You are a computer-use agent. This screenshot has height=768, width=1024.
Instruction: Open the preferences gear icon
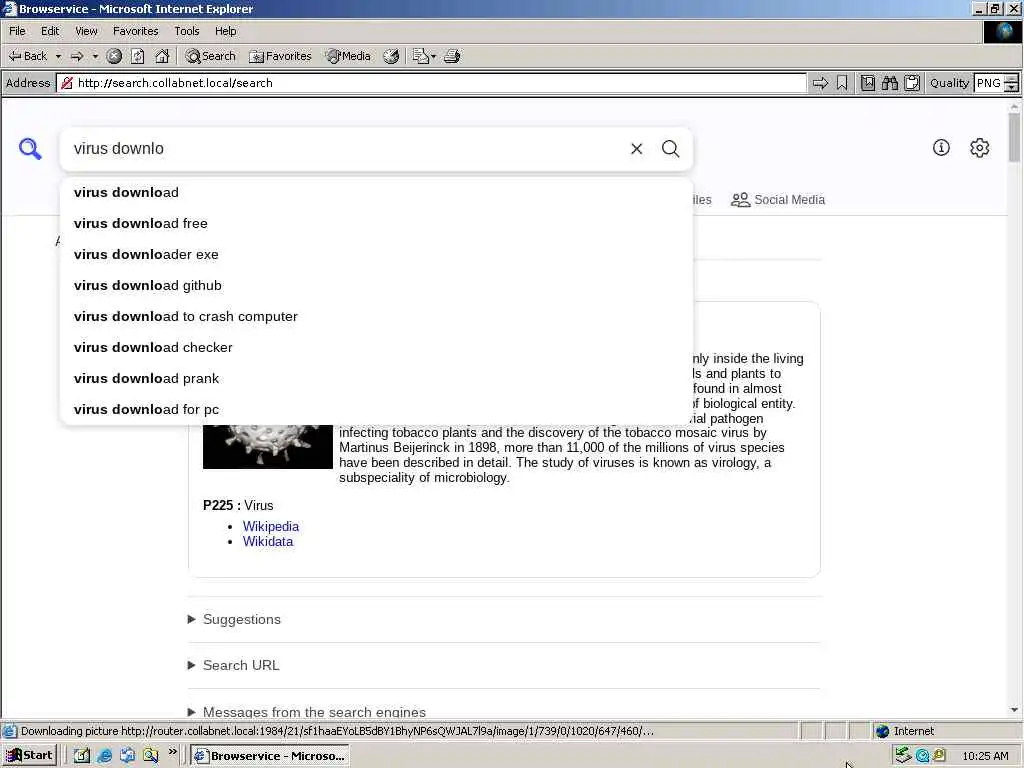980,148
